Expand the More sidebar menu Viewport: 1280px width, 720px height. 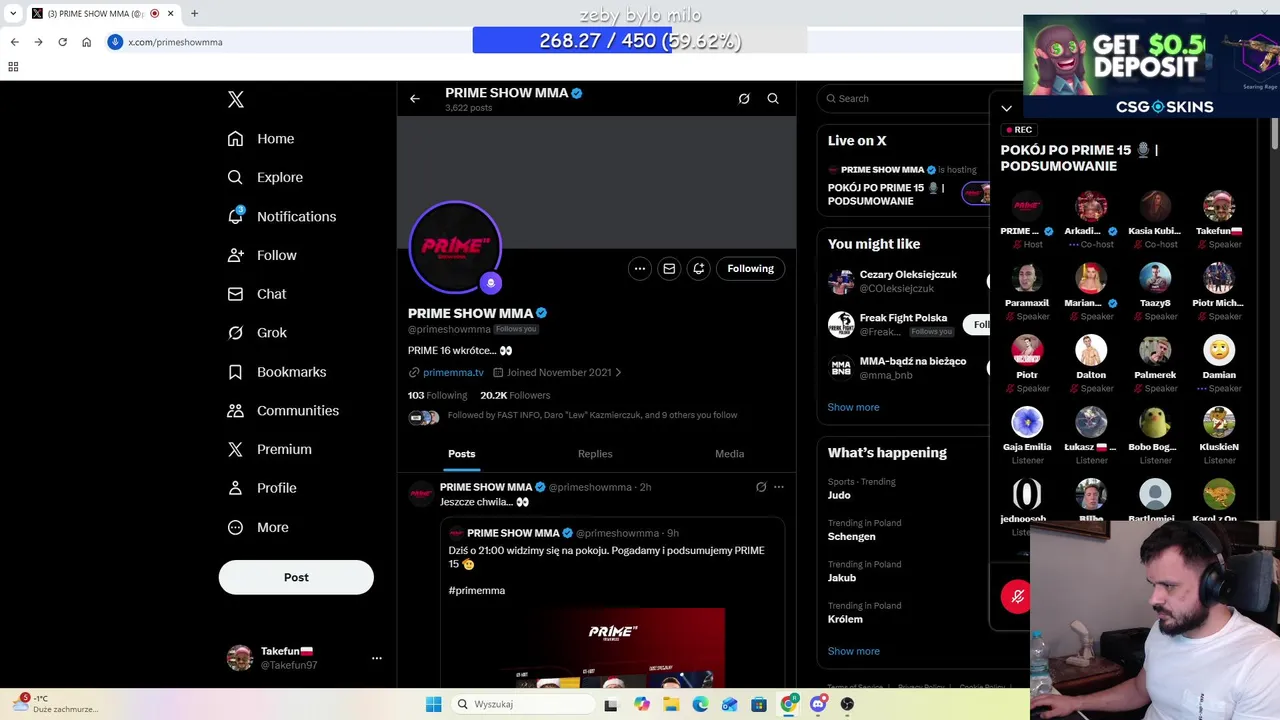click(x=258, y=527)
